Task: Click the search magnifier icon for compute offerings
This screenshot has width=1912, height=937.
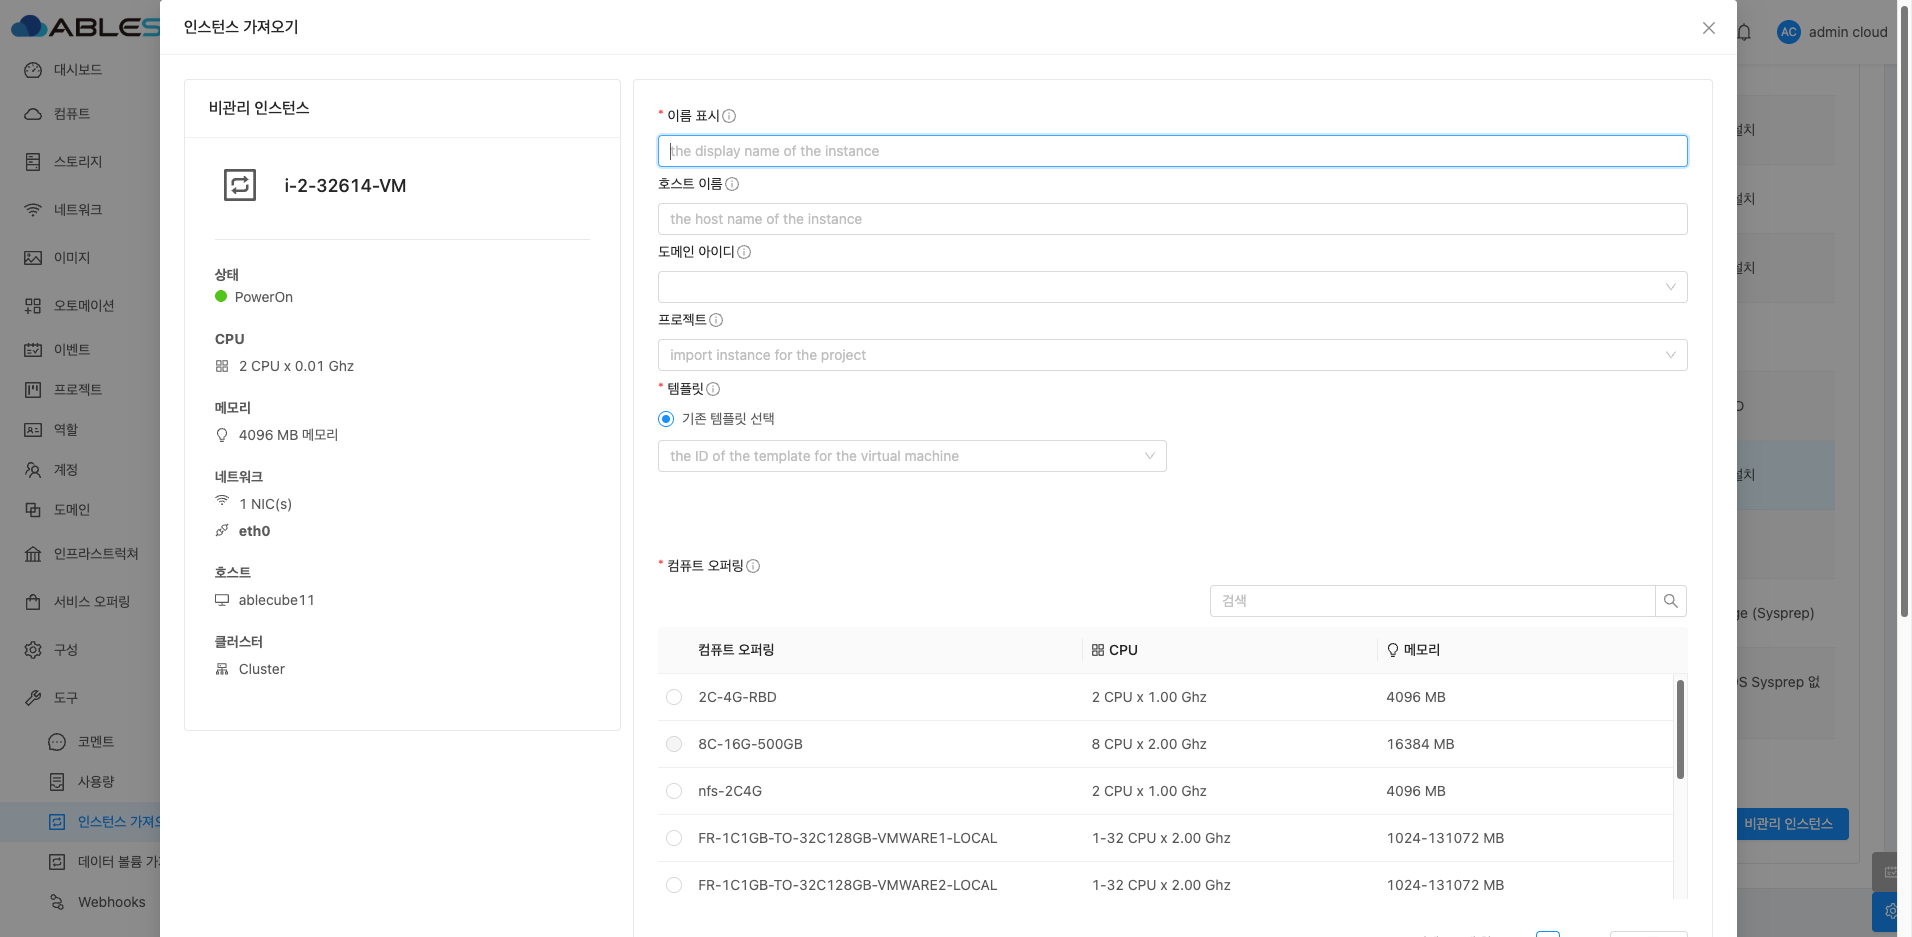Action: pos(1670,601)
